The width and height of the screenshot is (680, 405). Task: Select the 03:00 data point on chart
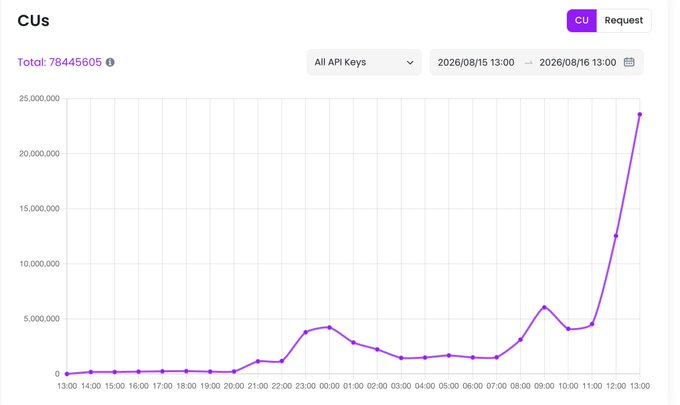(401, 358)
